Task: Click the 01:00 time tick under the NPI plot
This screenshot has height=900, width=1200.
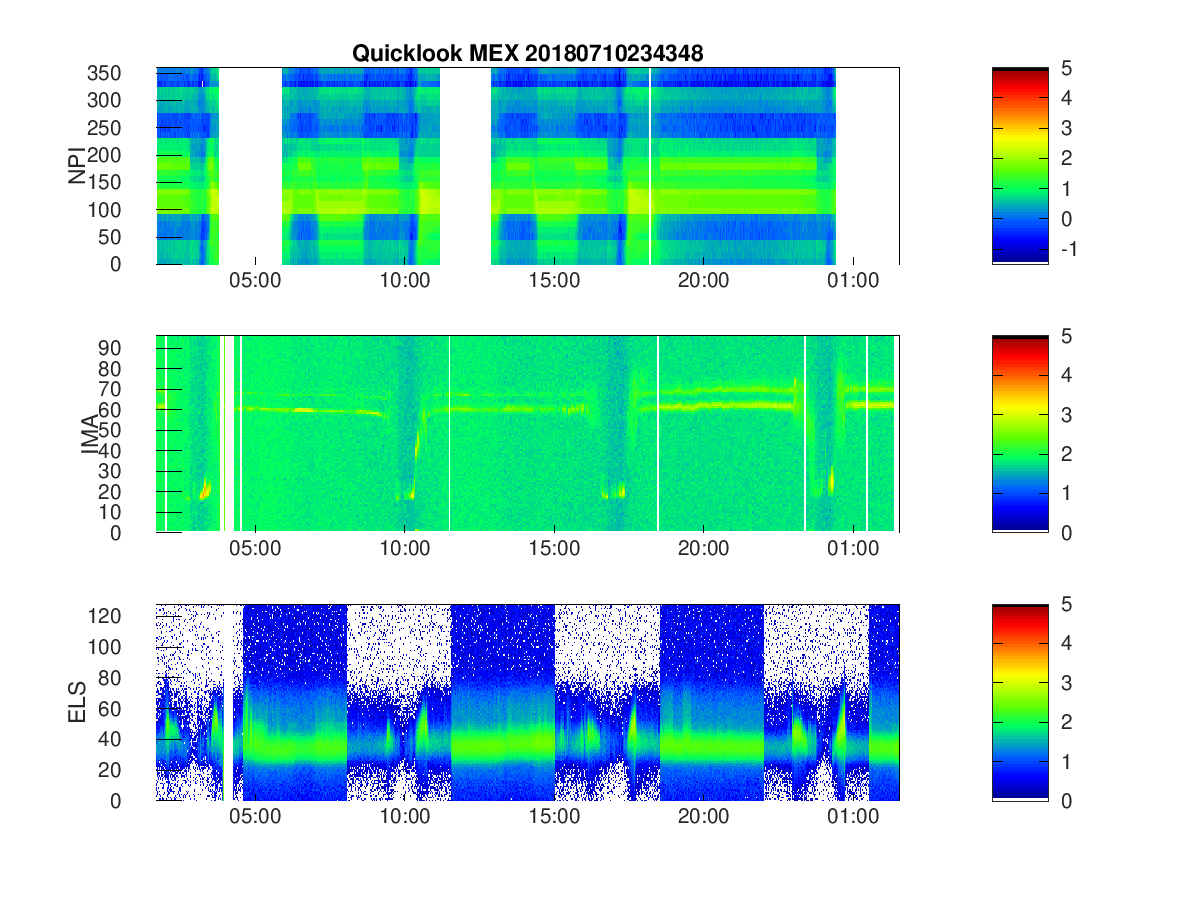Action: (853, 281)
